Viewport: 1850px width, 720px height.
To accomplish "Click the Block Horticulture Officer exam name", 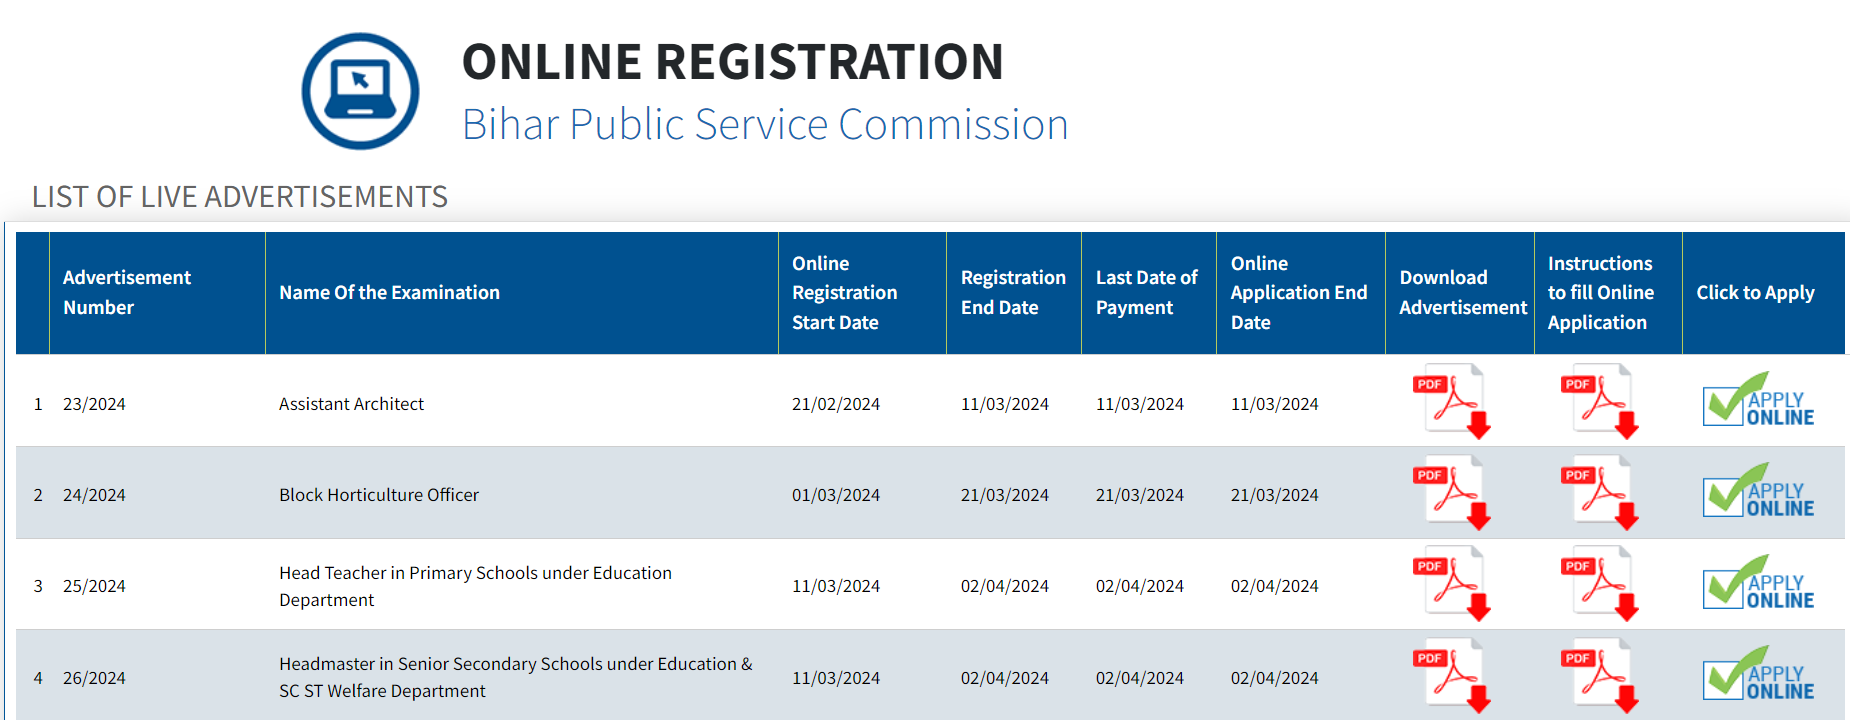I will tap(379, 495).
